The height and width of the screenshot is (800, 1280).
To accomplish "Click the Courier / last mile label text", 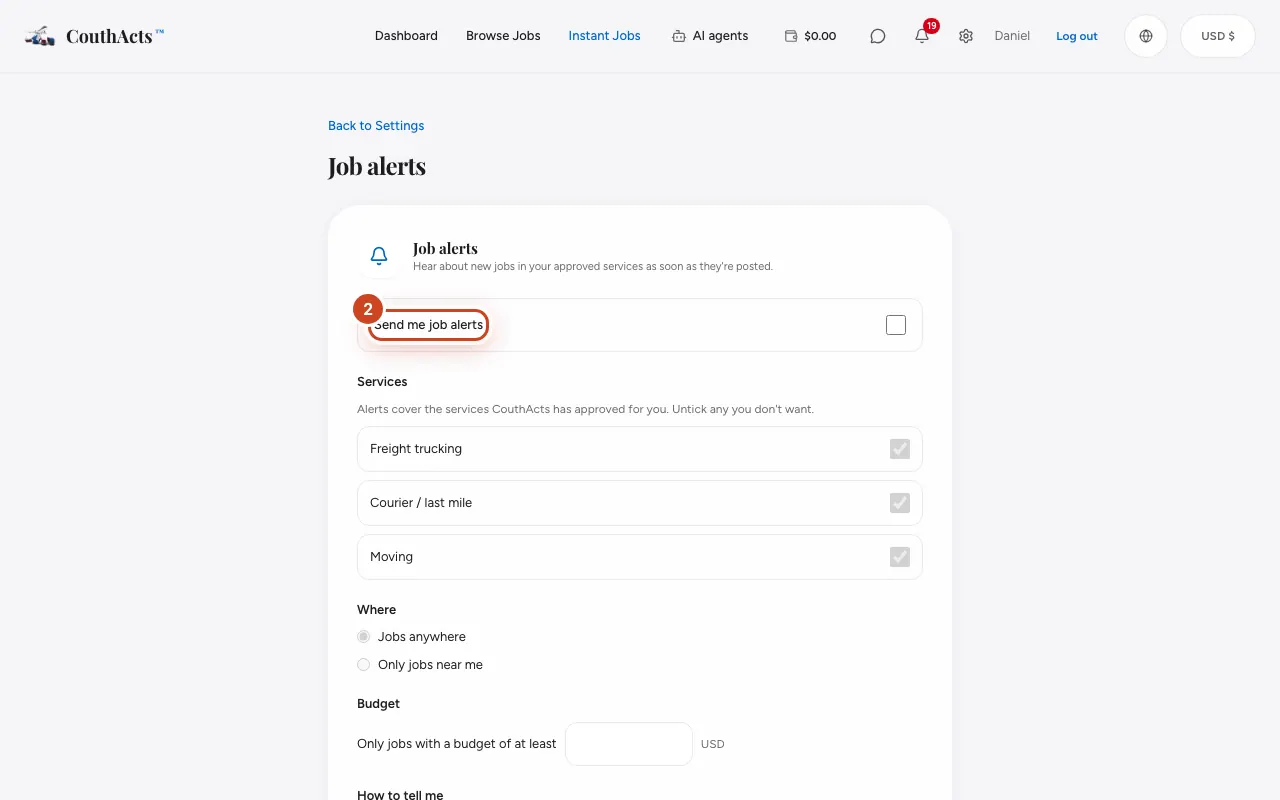I will click(x=421, y=503).
